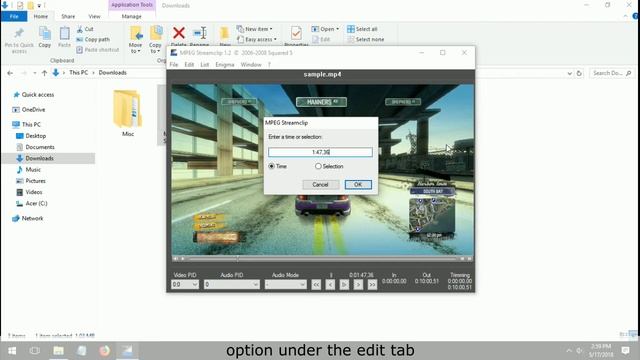Select OneDrive in navigation pane
Screen dimensions: 640x360
pyautogui.click(x=29, y=110)
